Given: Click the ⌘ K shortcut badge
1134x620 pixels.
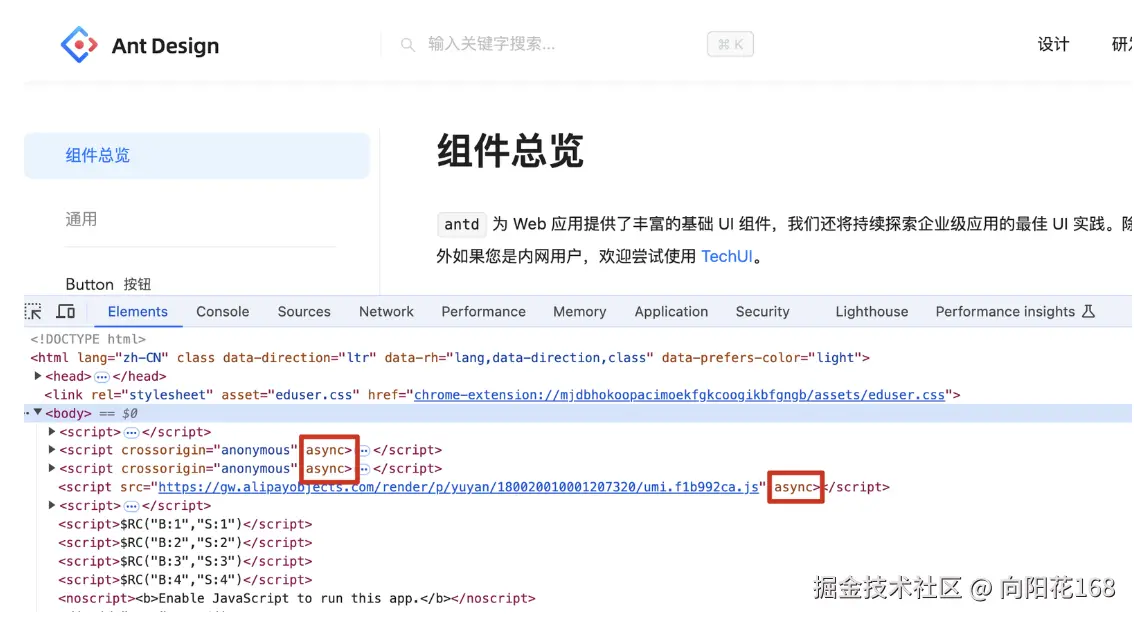Looking at the screenshot, I should pos(730,44).
